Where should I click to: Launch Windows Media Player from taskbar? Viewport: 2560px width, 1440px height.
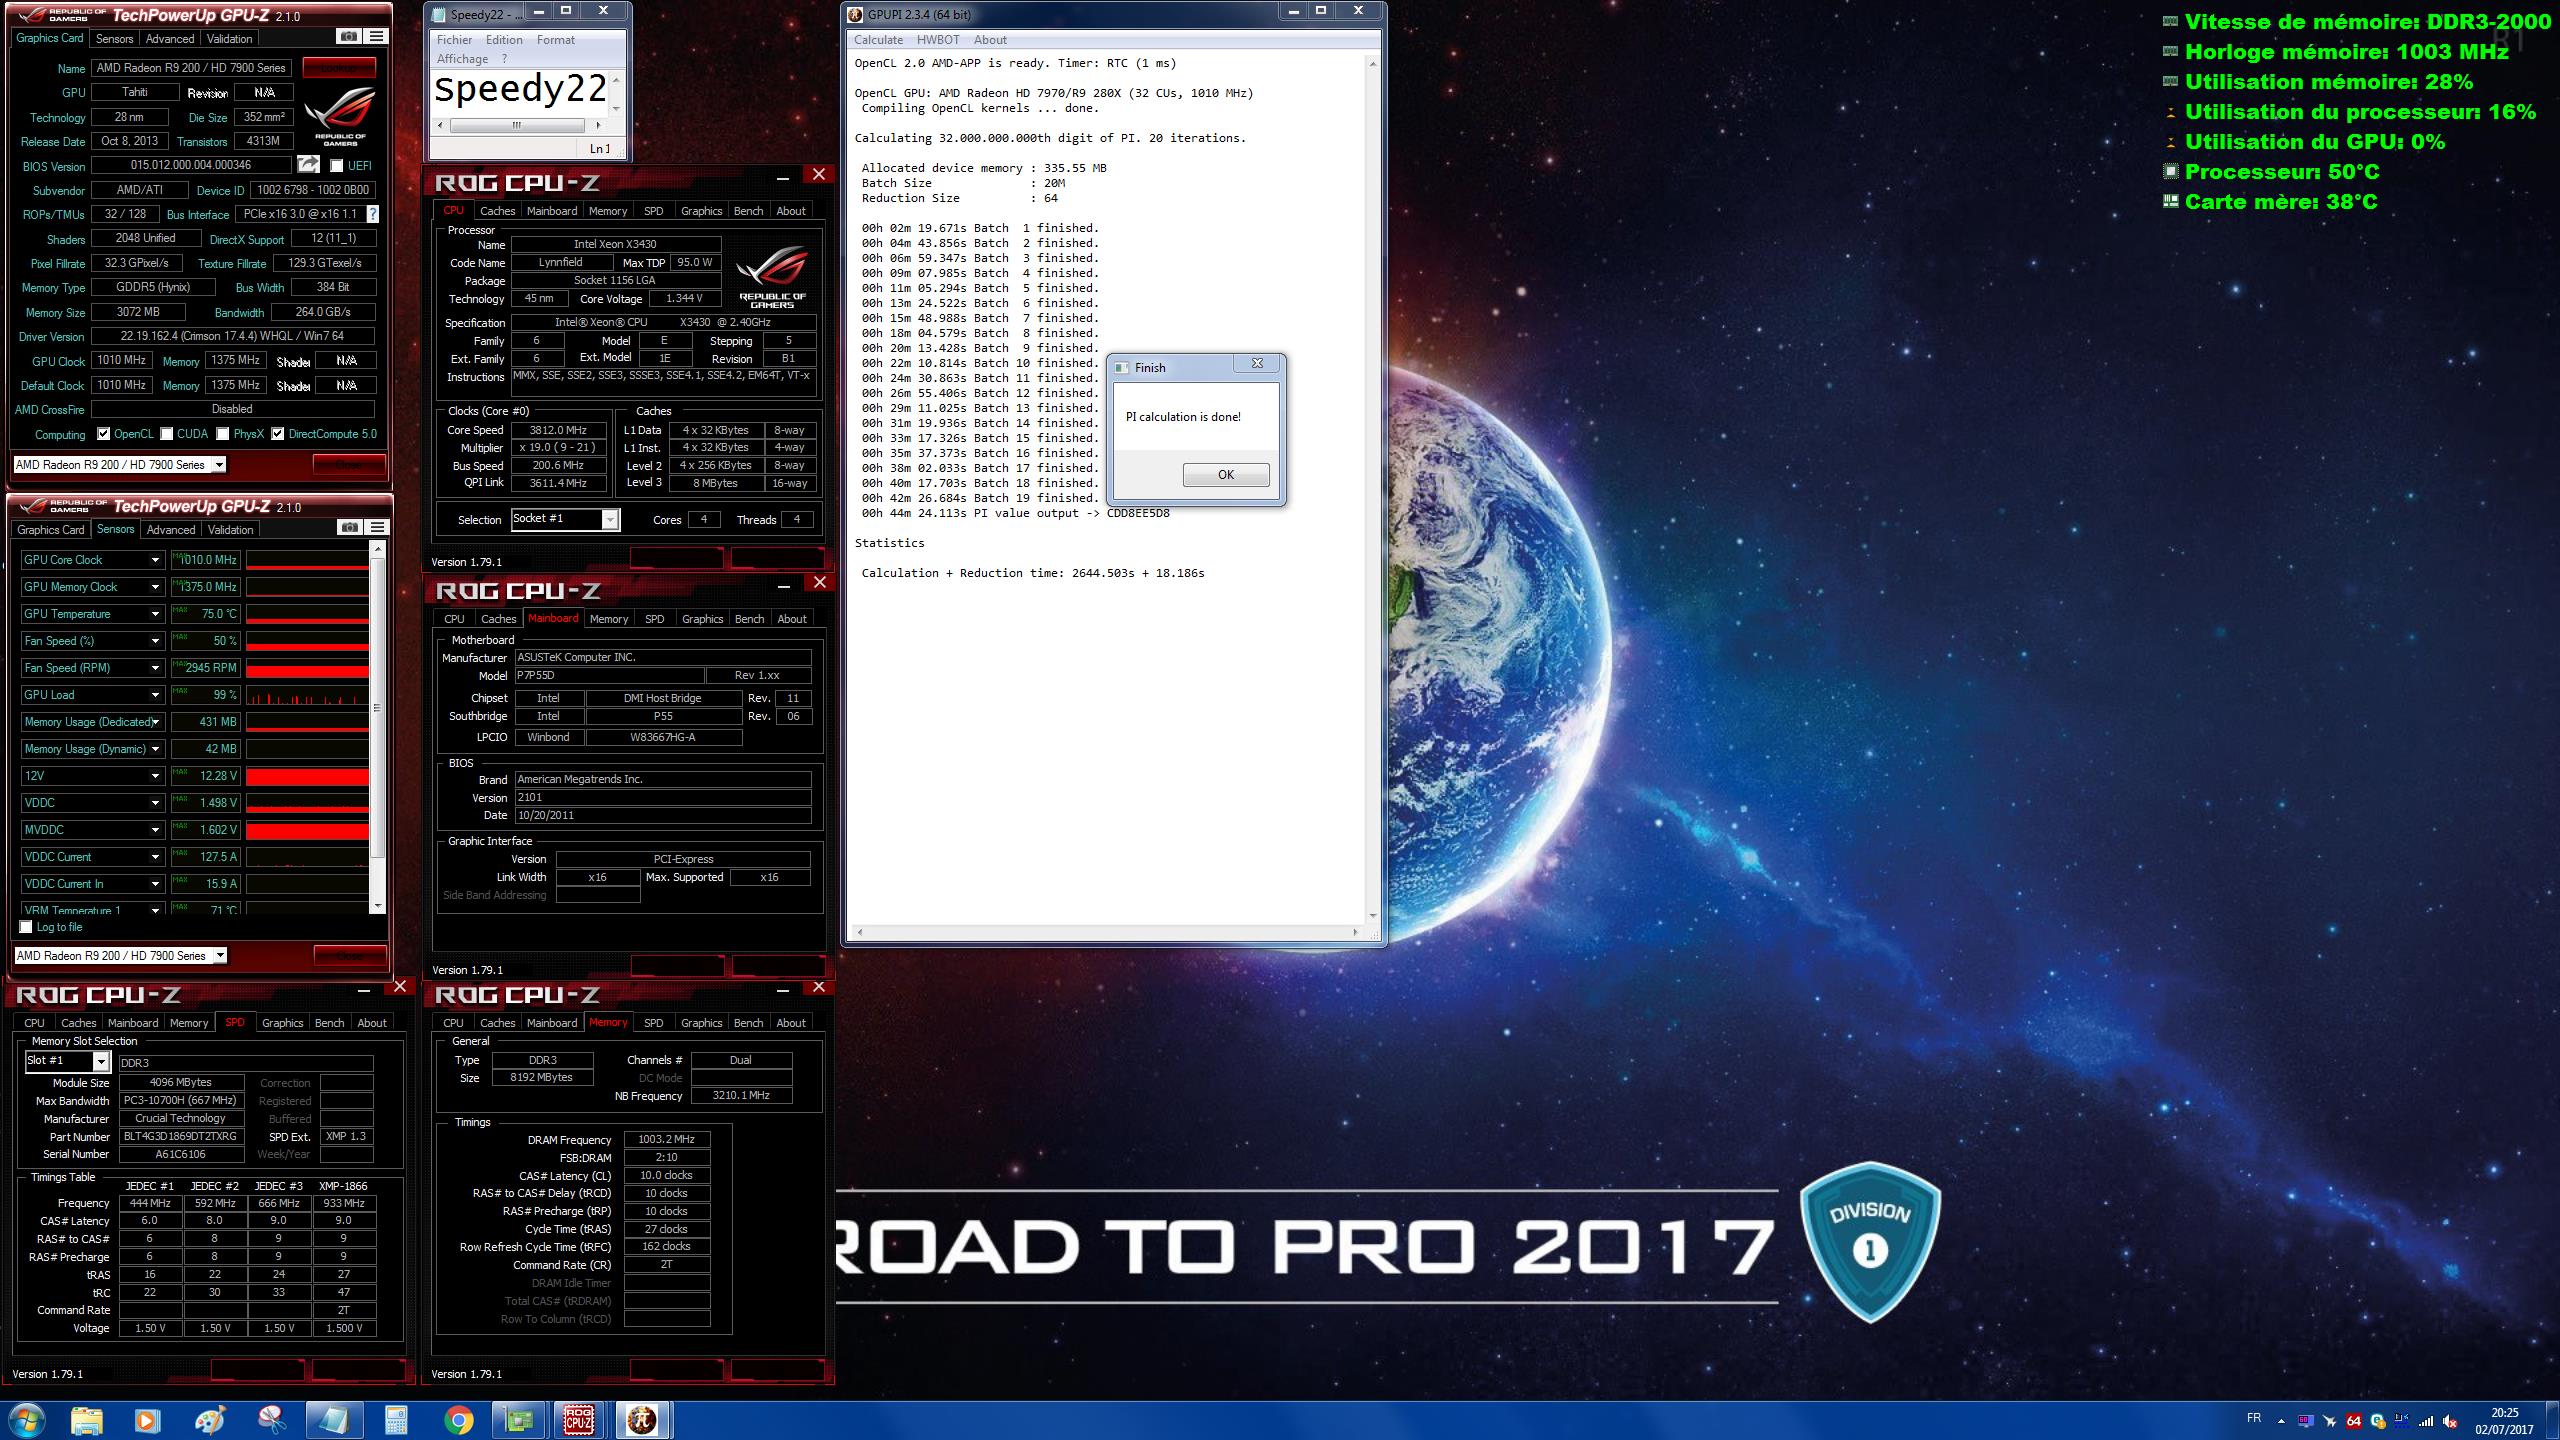[x=148, y=1420]
